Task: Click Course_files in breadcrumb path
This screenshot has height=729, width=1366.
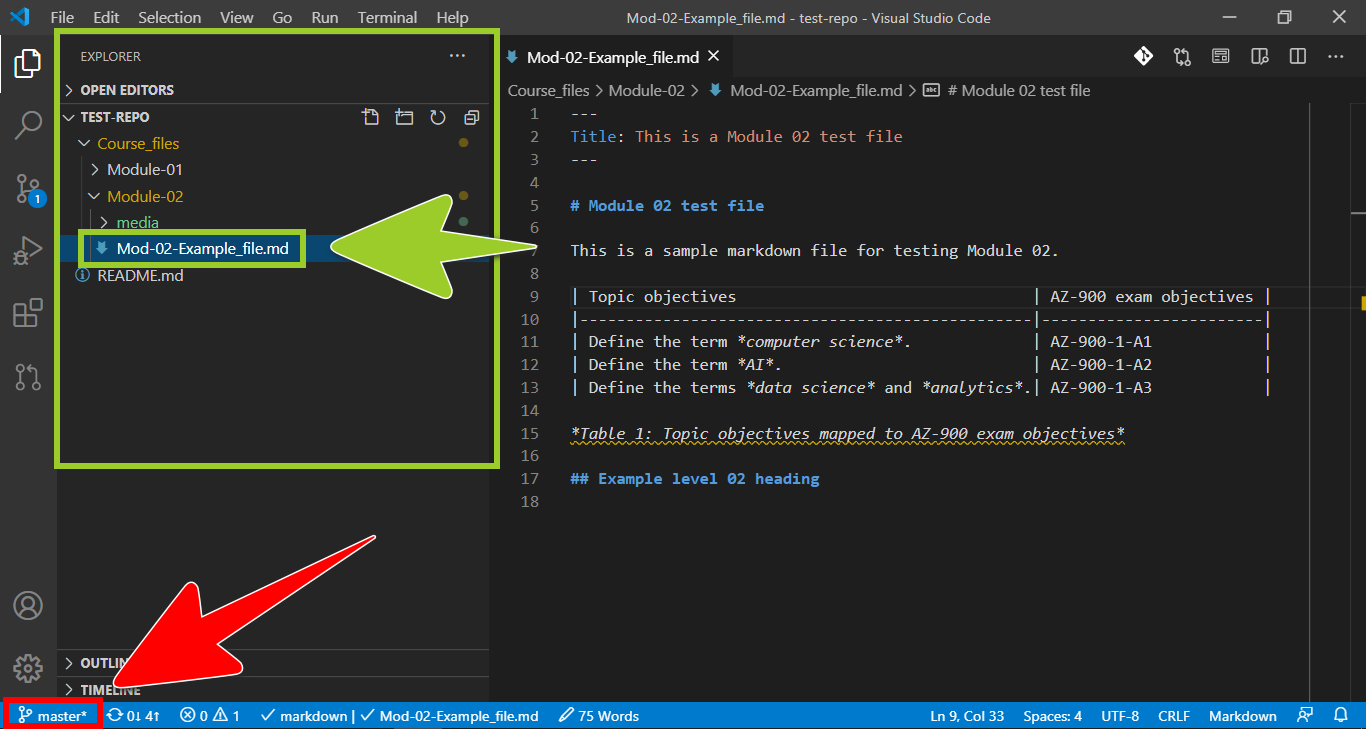Action: (x=549, y=90)
